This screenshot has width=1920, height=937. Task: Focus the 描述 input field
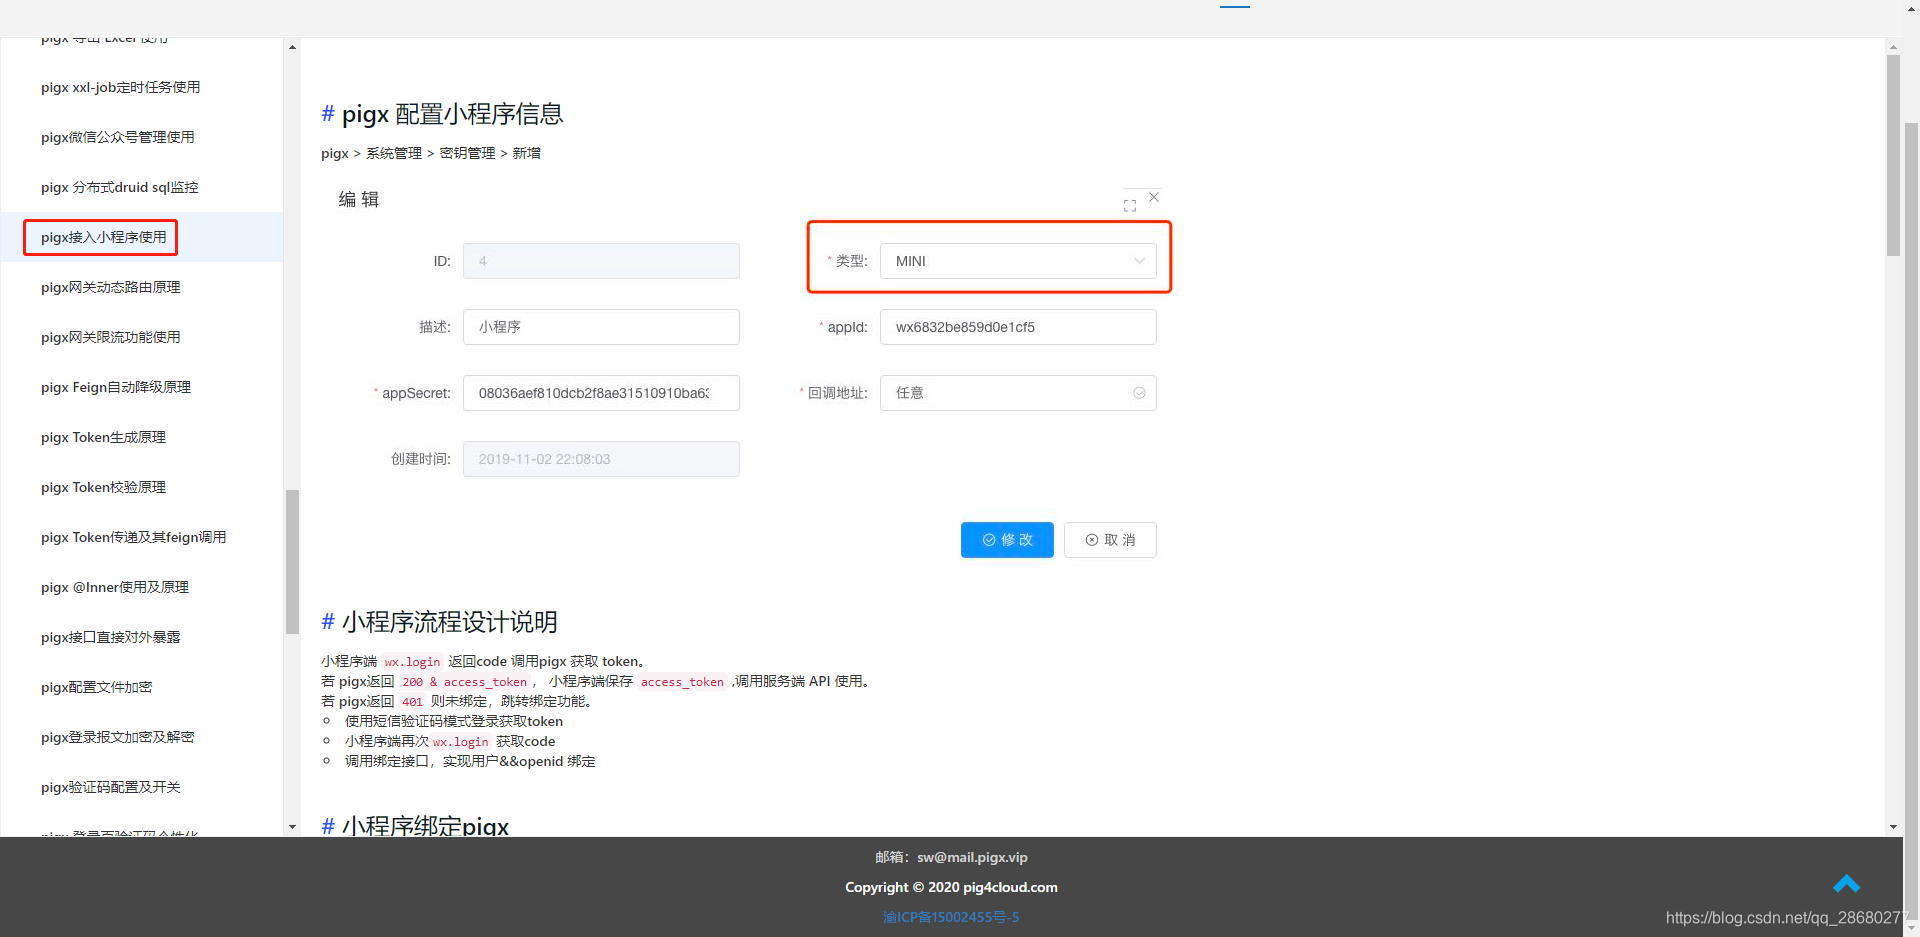point(601,327)
